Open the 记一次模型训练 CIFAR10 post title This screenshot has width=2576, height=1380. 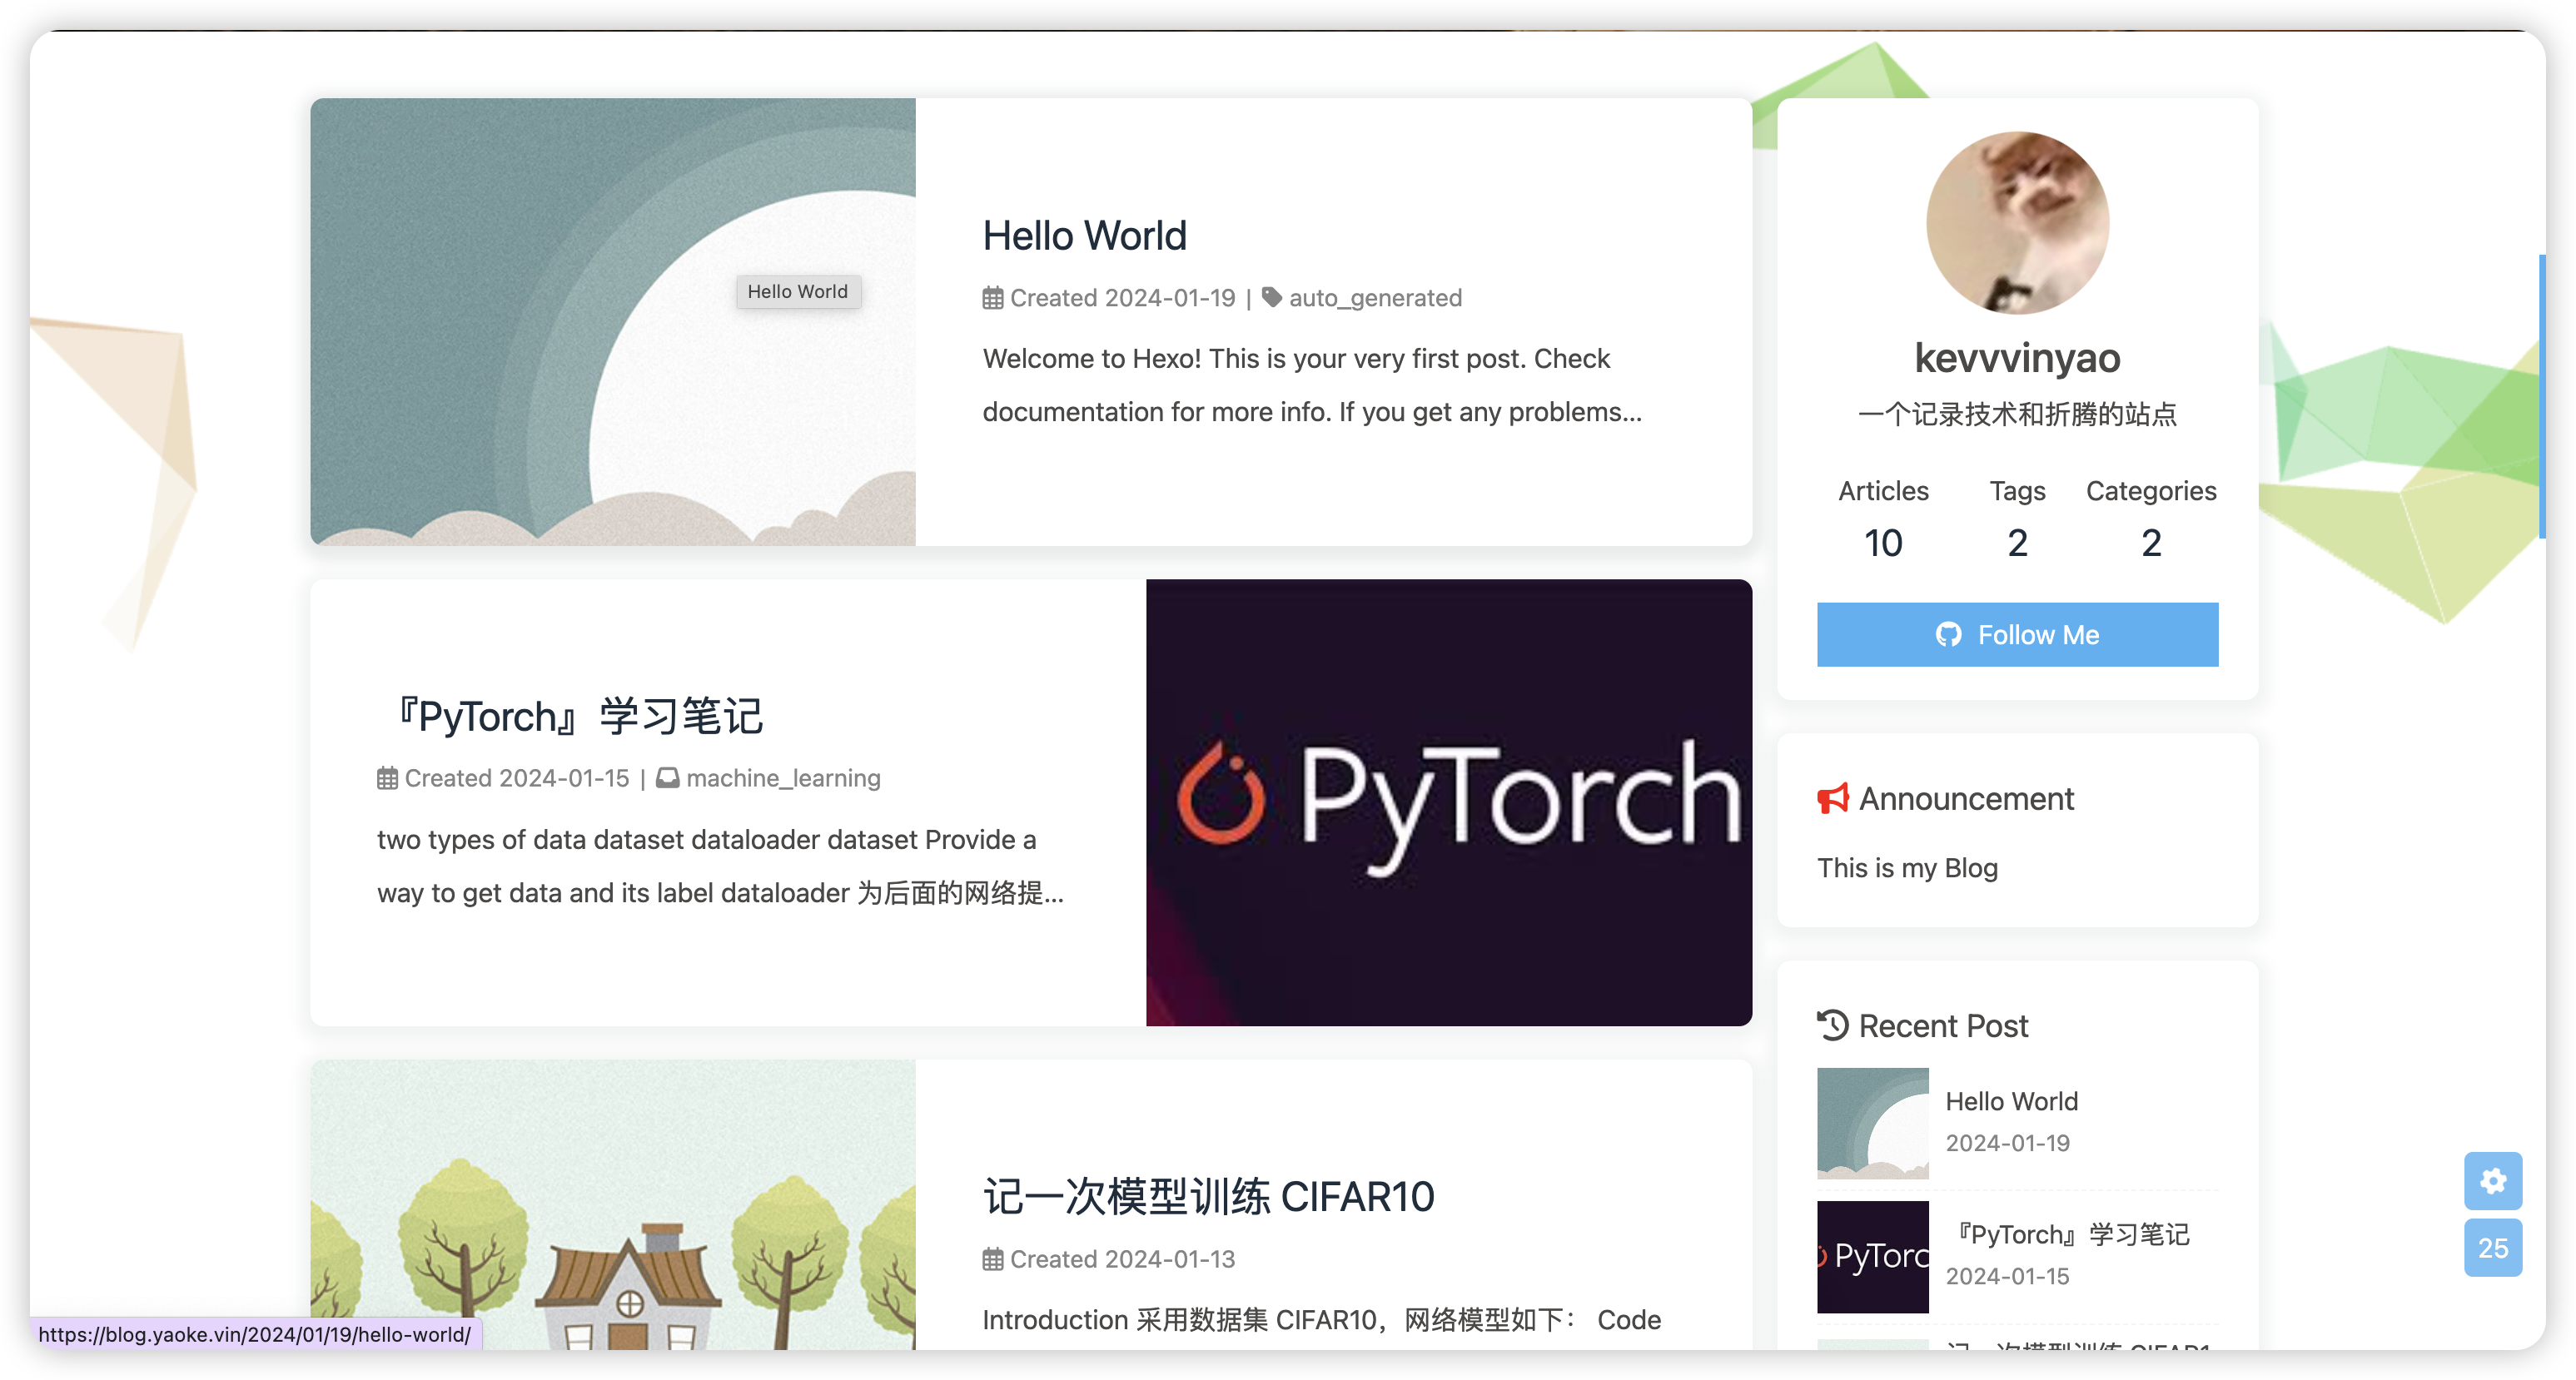pos(1208,1196)
